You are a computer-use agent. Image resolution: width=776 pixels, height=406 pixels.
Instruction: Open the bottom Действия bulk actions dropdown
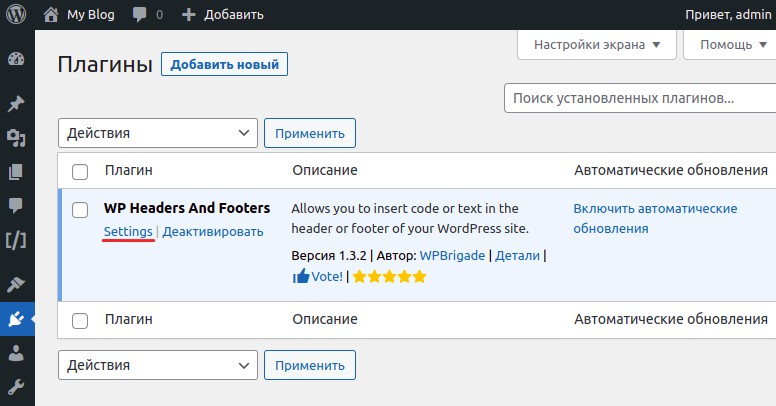tap(158, 365)
